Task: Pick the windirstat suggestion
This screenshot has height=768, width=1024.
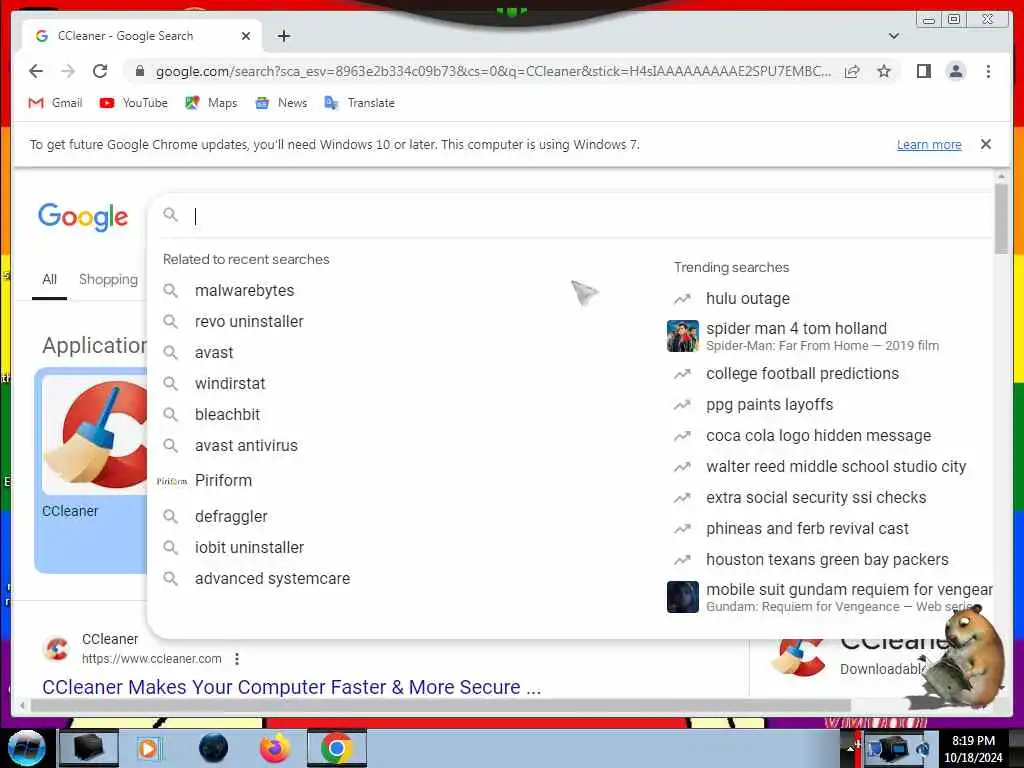Action: [230, 383]
